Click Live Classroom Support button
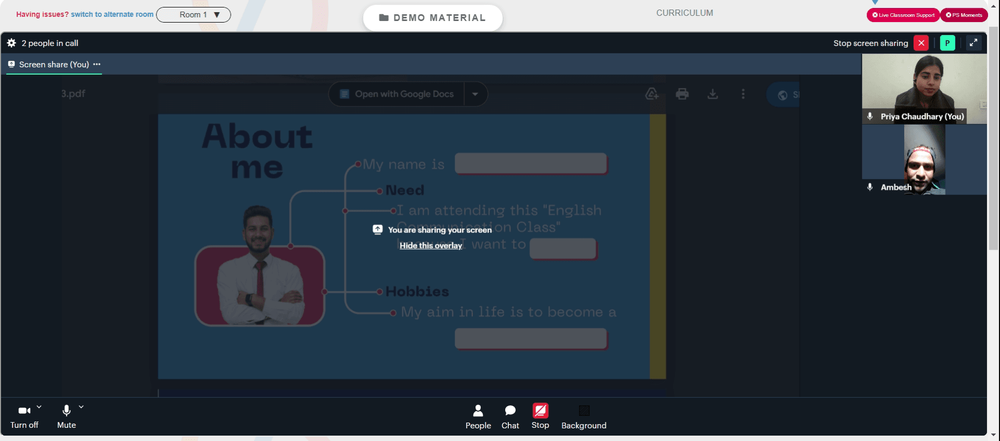This screenshot has height=441, width=1000. [902, 15]
